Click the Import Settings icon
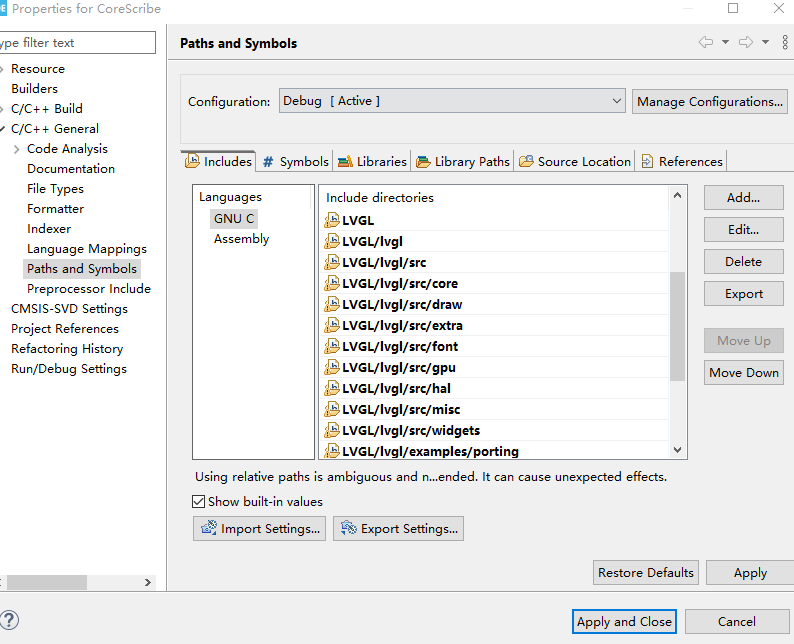The width and height of the screenshot is (794, 644). (209, 528)
